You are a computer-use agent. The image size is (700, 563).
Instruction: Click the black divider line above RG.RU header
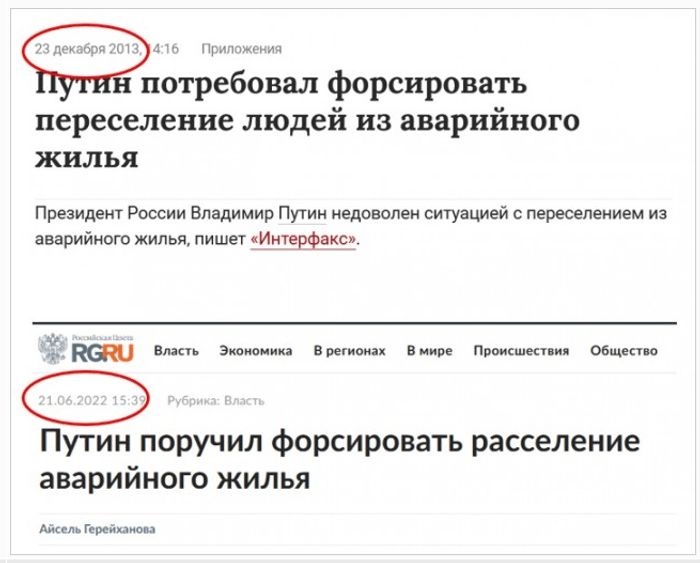click(350, 324)
